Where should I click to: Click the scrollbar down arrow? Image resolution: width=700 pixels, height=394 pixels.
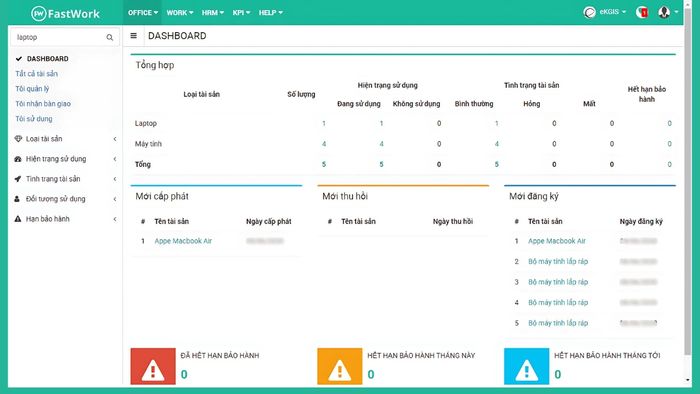pyautogui.click(x=688, y=380)
